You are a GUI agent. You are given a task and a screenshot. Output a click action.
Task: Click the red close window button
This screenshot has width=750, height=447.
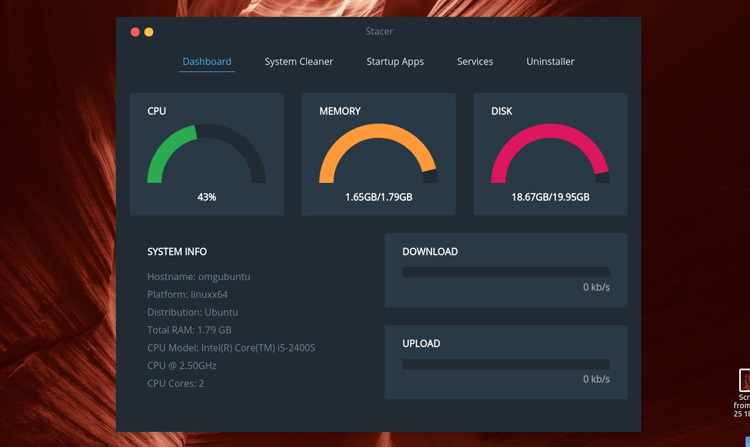(x=135, y=32)
